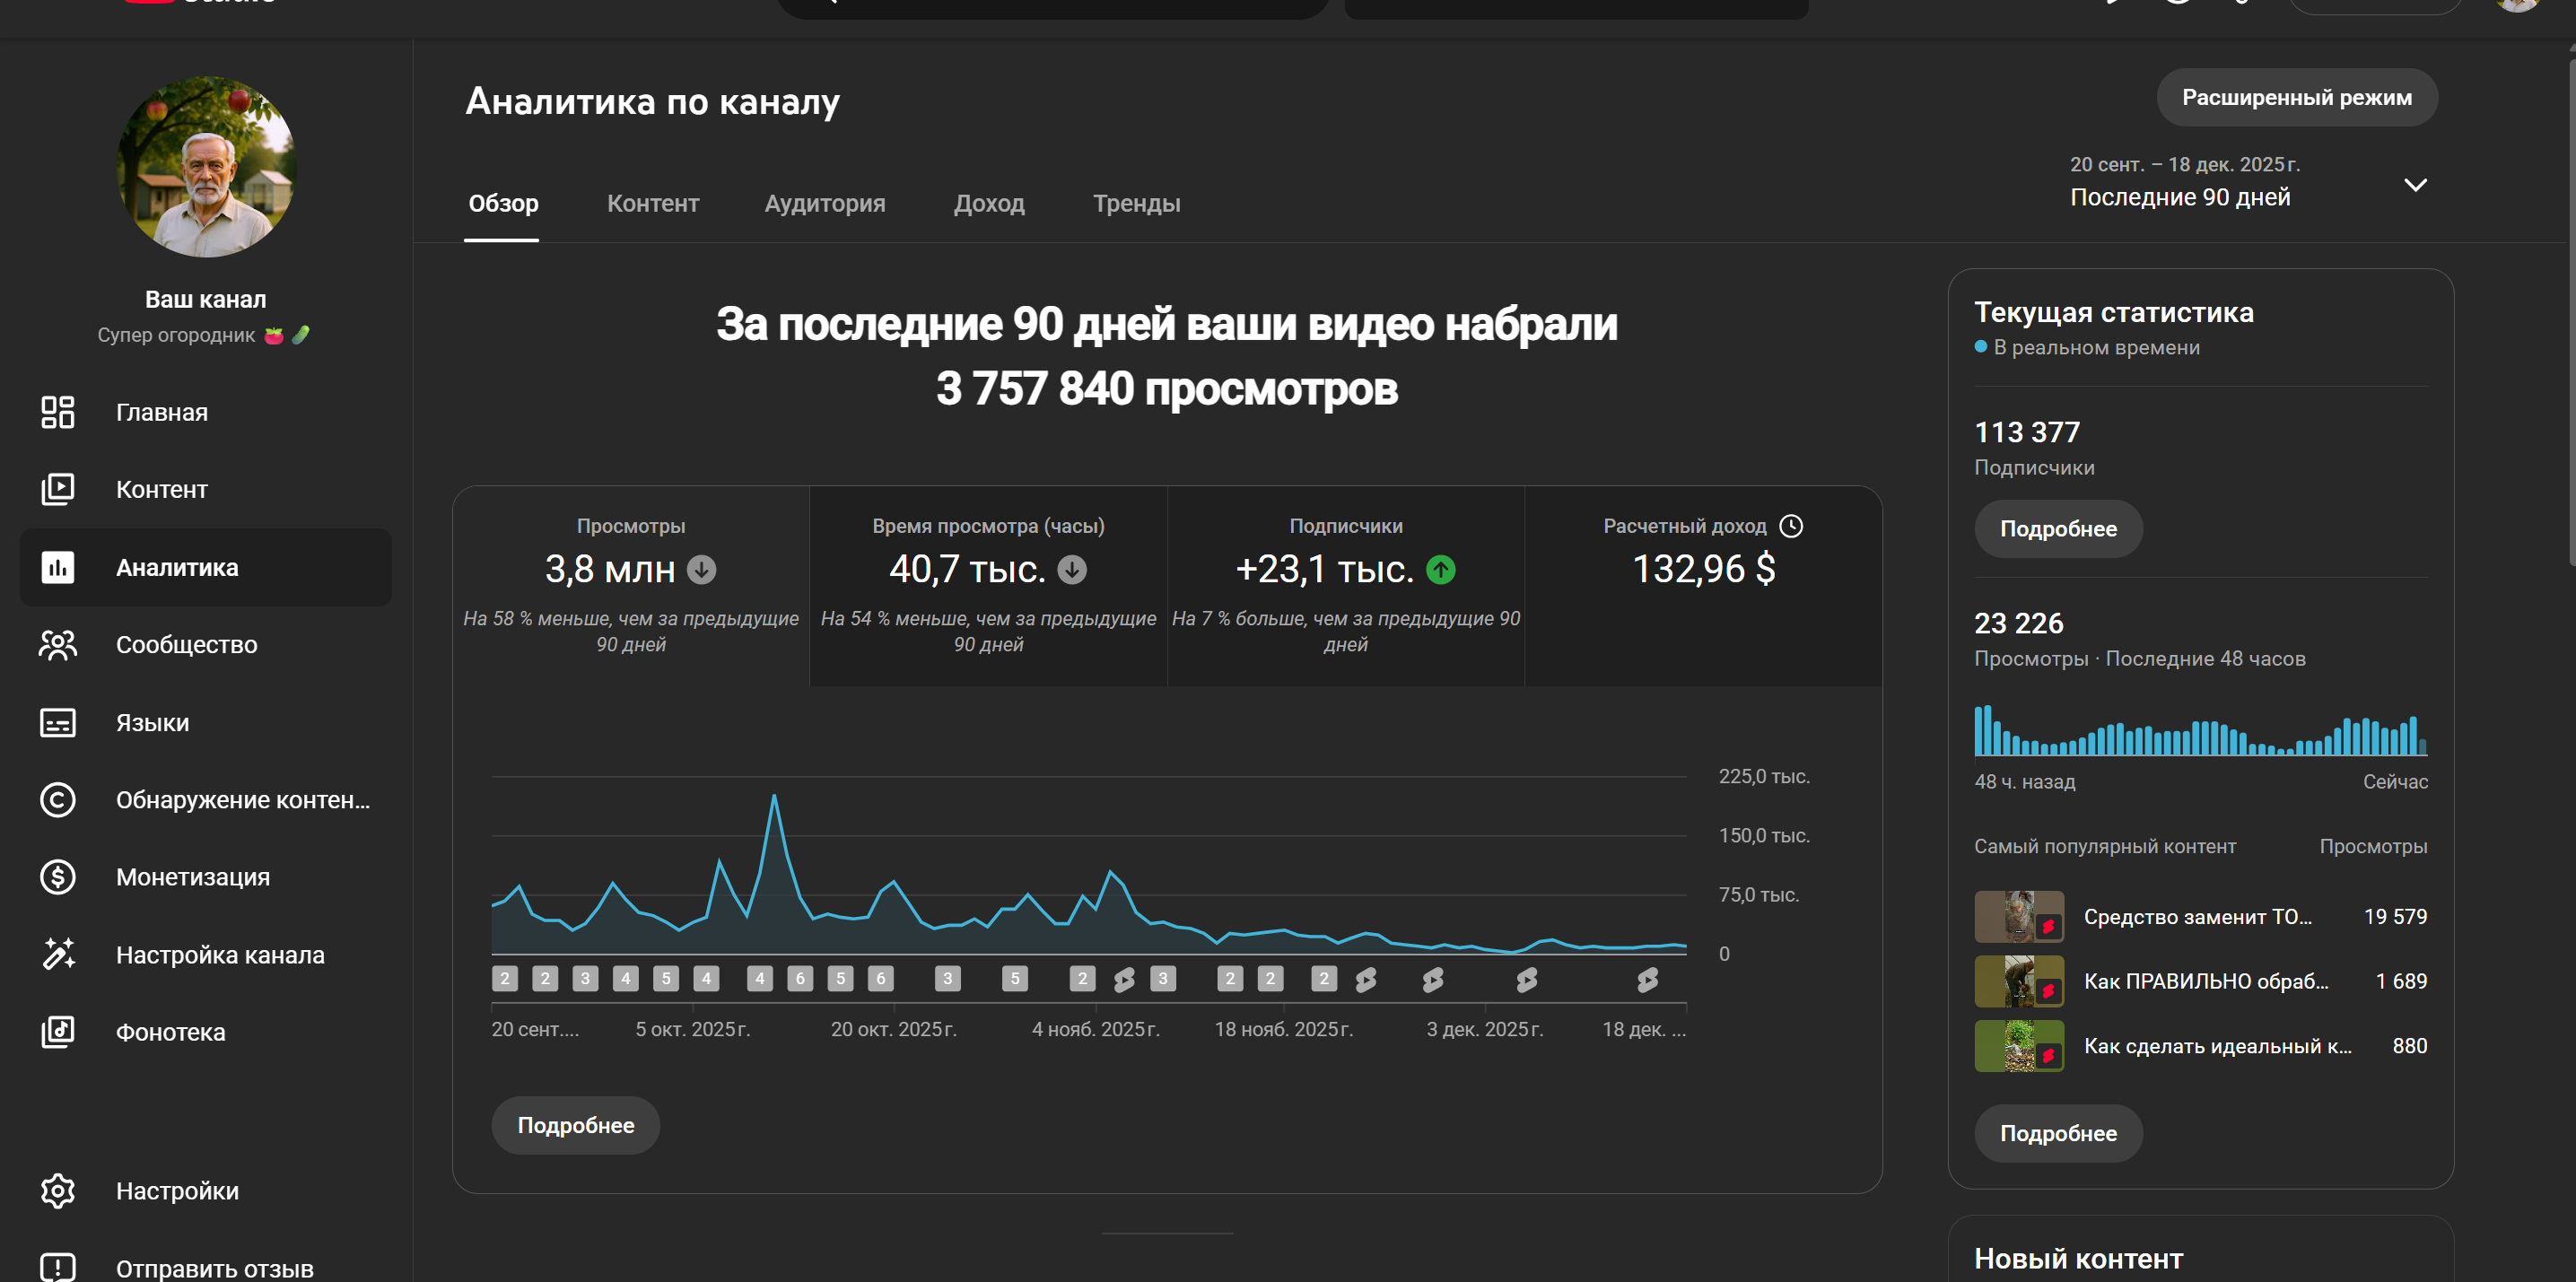Open Главная dashboard icon in sidebar
Screen dimensions: 2576x1282
point(57,412)
